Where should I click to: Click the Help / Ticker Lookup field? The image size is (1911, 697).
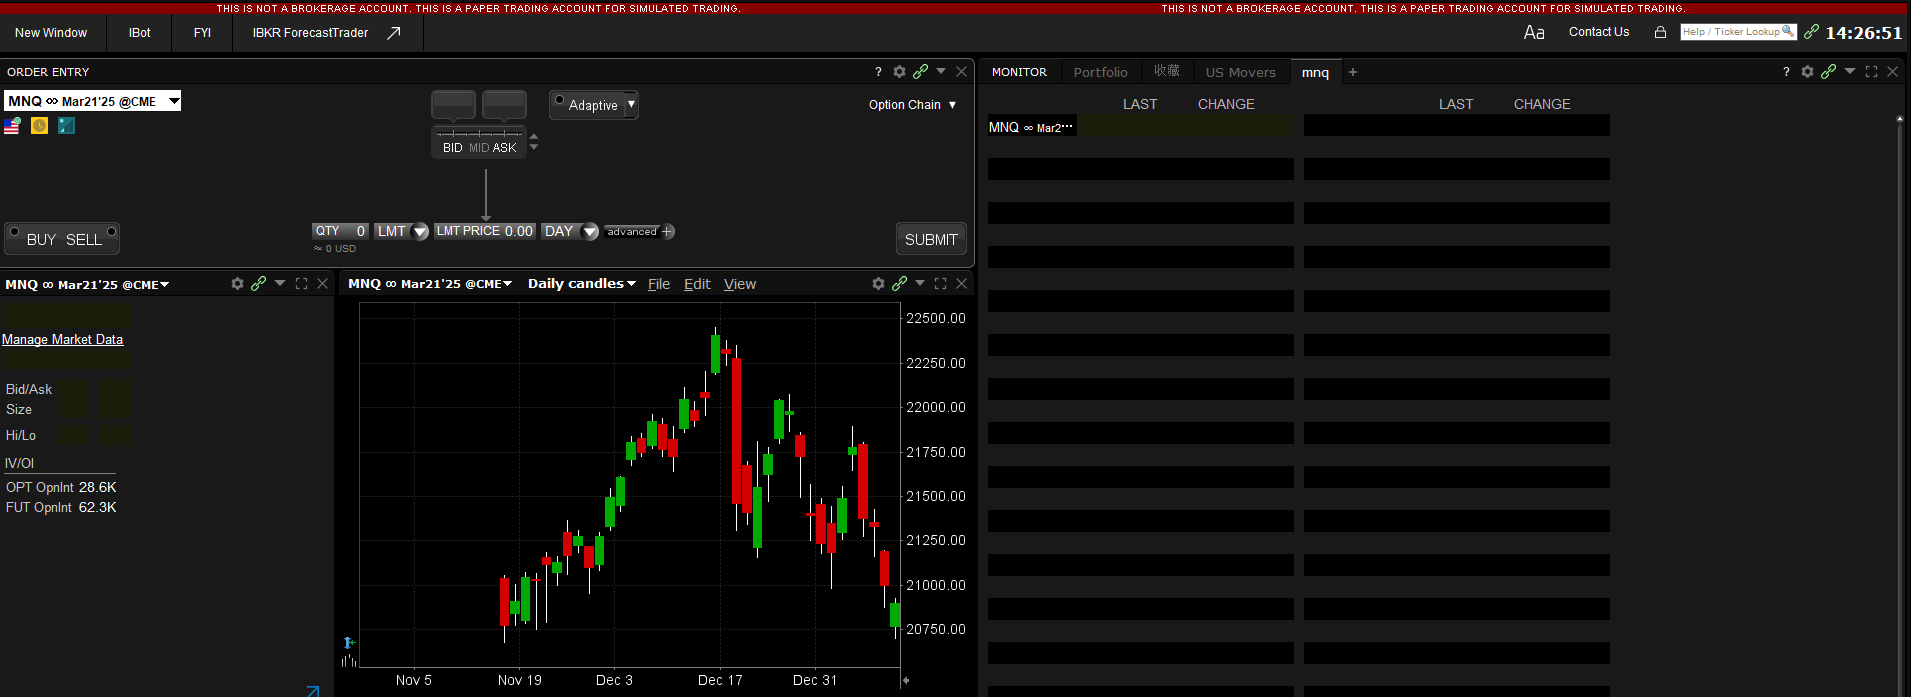coord(1738,32)
